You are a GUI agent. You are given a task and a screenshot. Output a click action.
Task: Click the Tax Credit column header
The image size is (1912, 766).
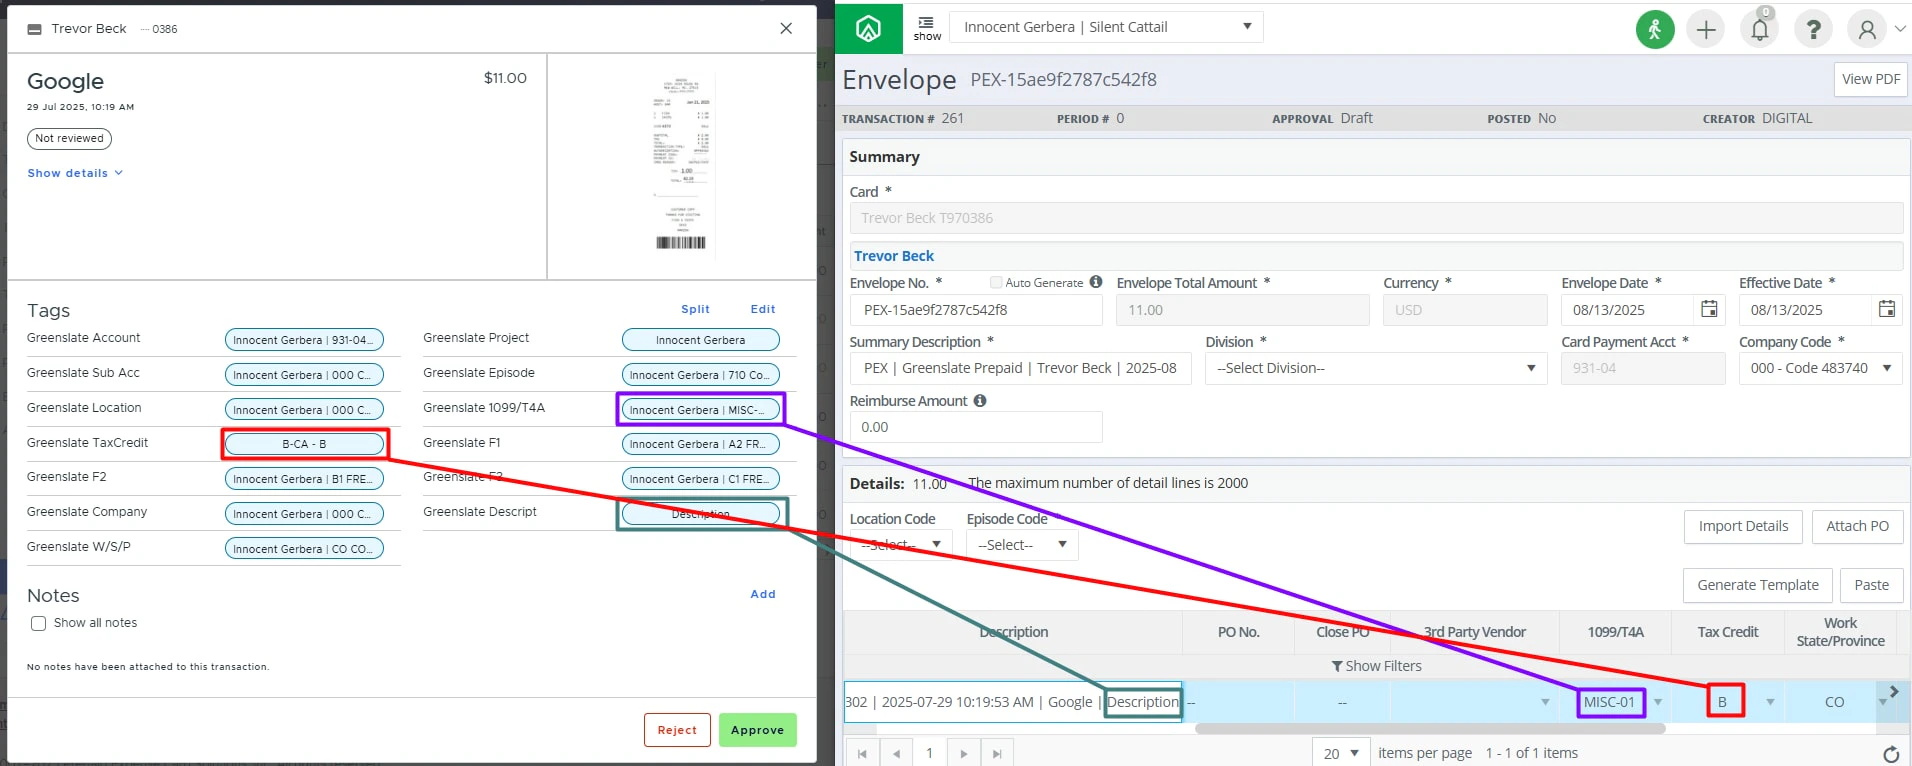[1727, 632]
